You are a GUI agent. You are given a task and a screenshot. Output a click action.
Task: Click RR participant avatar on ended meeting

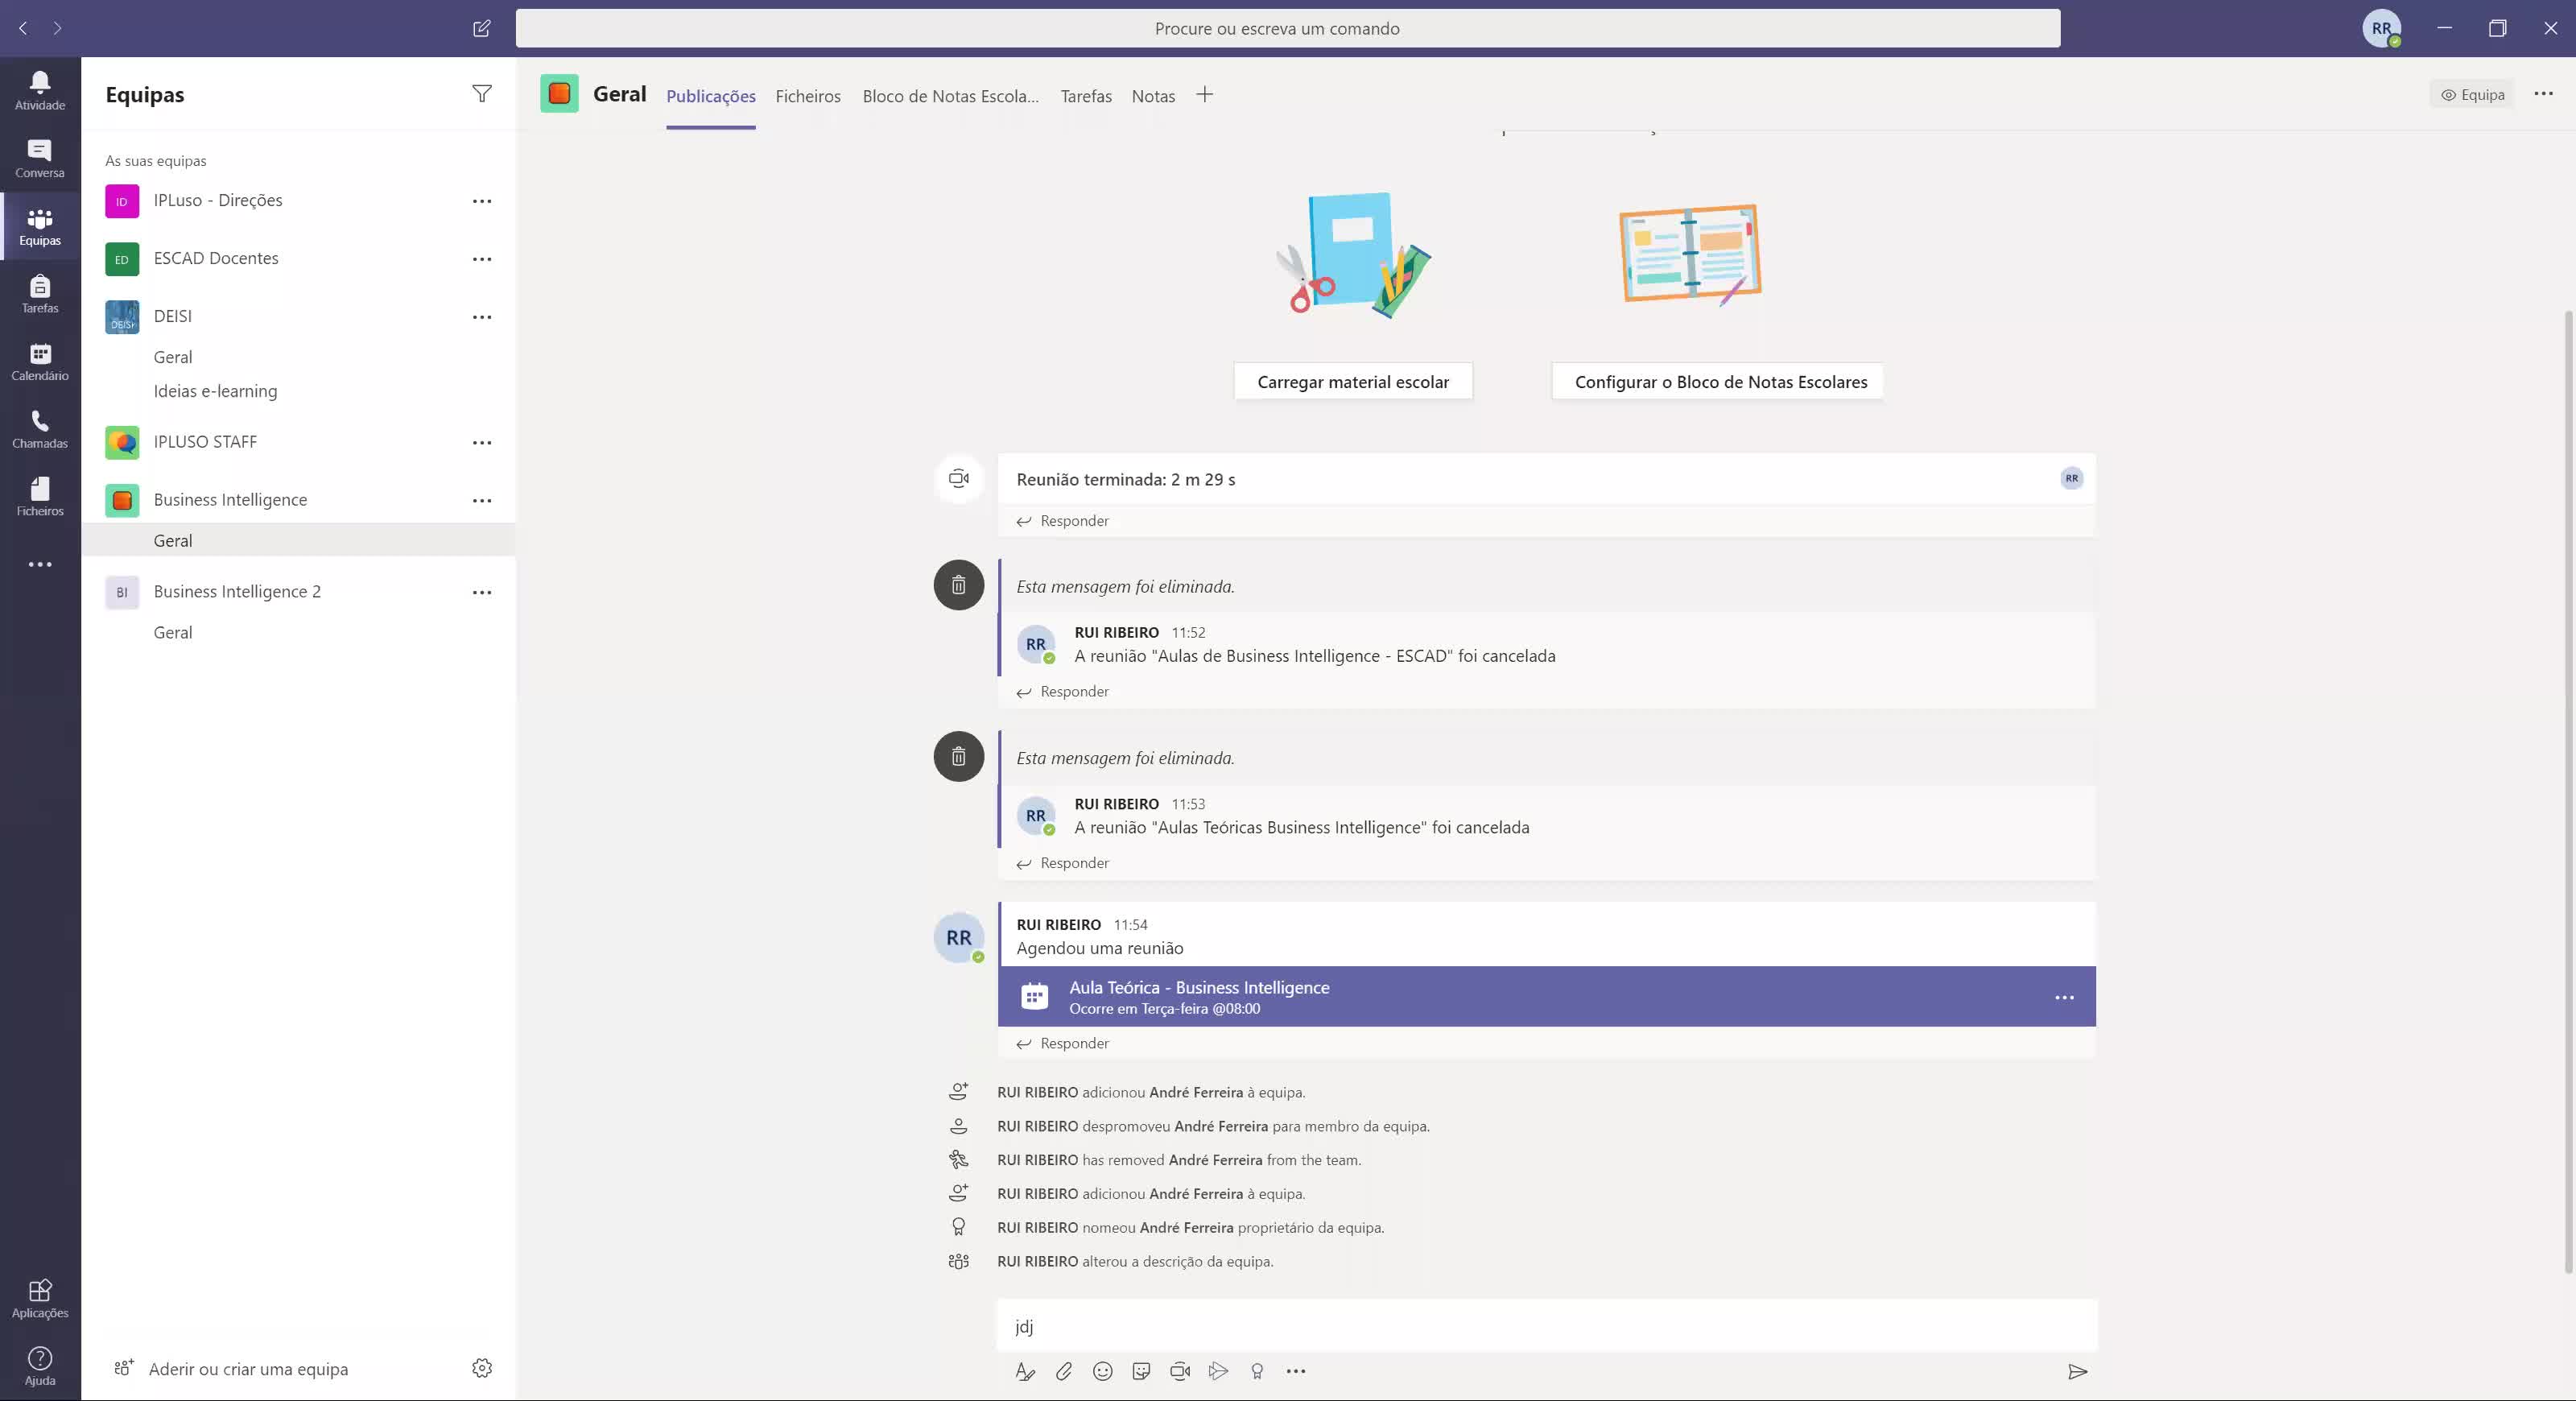tap(2071, 478)
